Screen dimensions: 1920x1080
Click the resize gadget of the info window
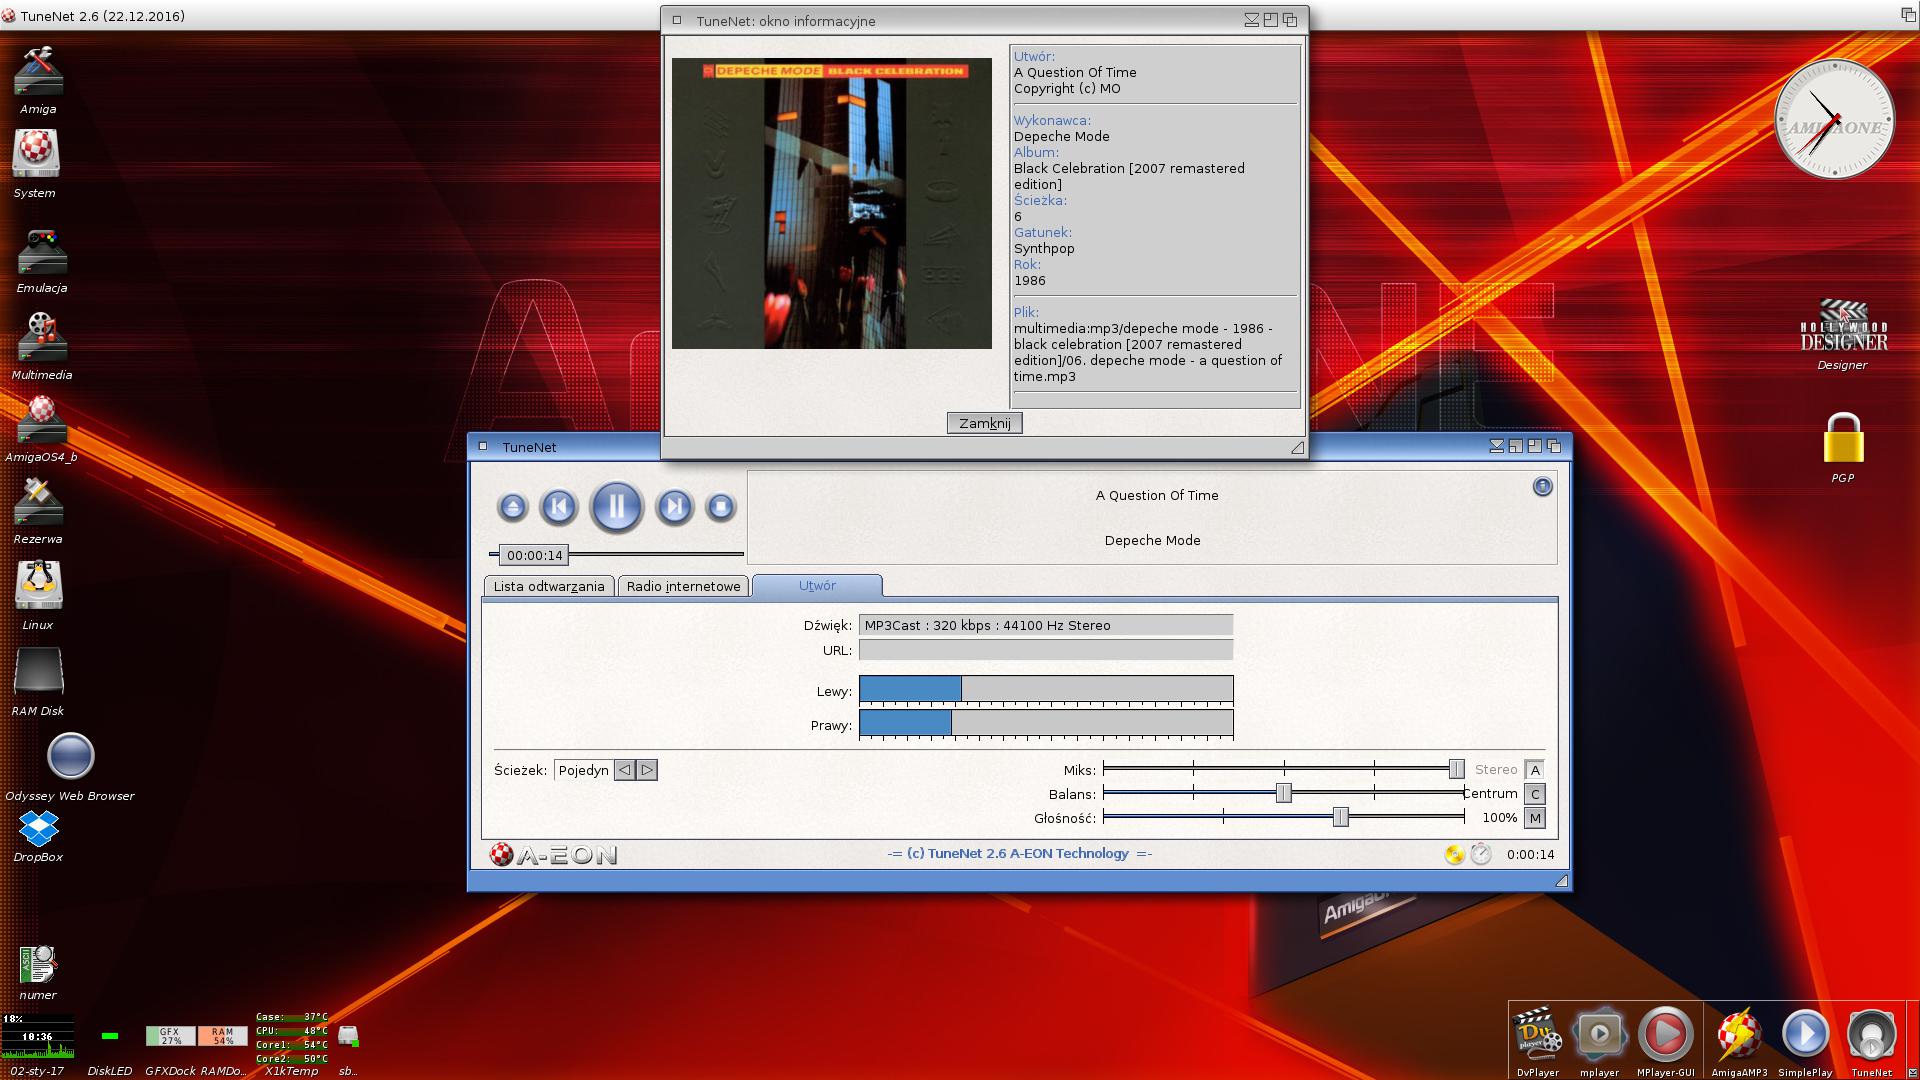[x=1297, y=448]
